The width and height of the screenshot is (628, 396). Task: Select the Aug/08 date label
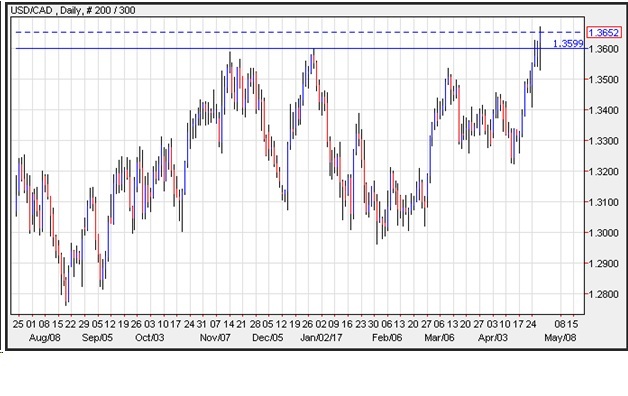coord(44,338)
